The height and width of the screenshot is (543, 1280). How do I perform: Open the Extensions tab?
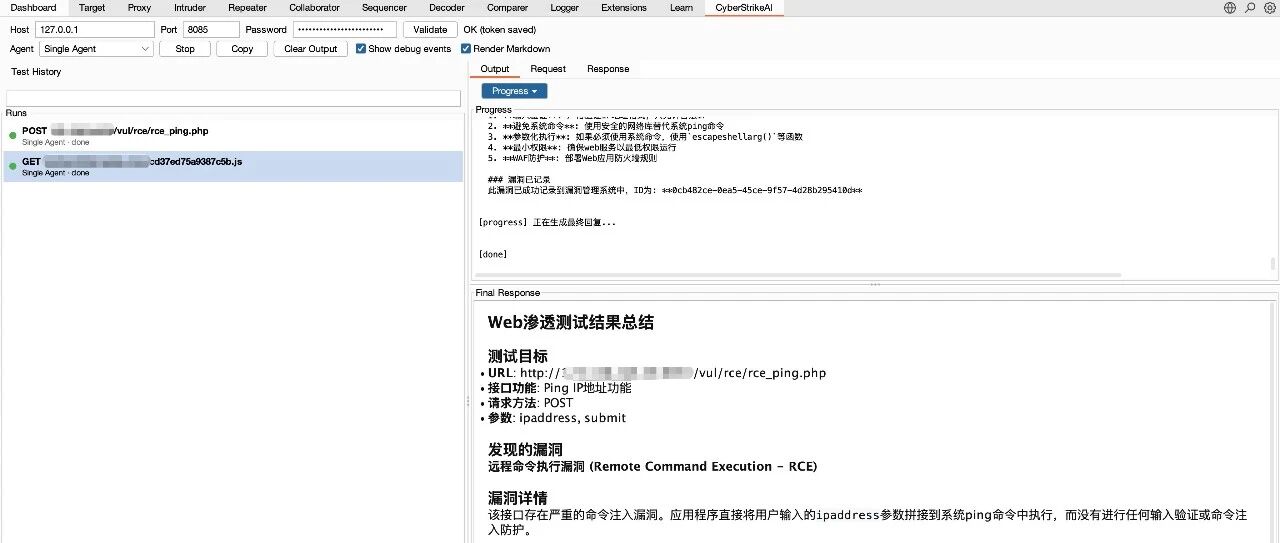pyautogui.click(x=624, y=7)
